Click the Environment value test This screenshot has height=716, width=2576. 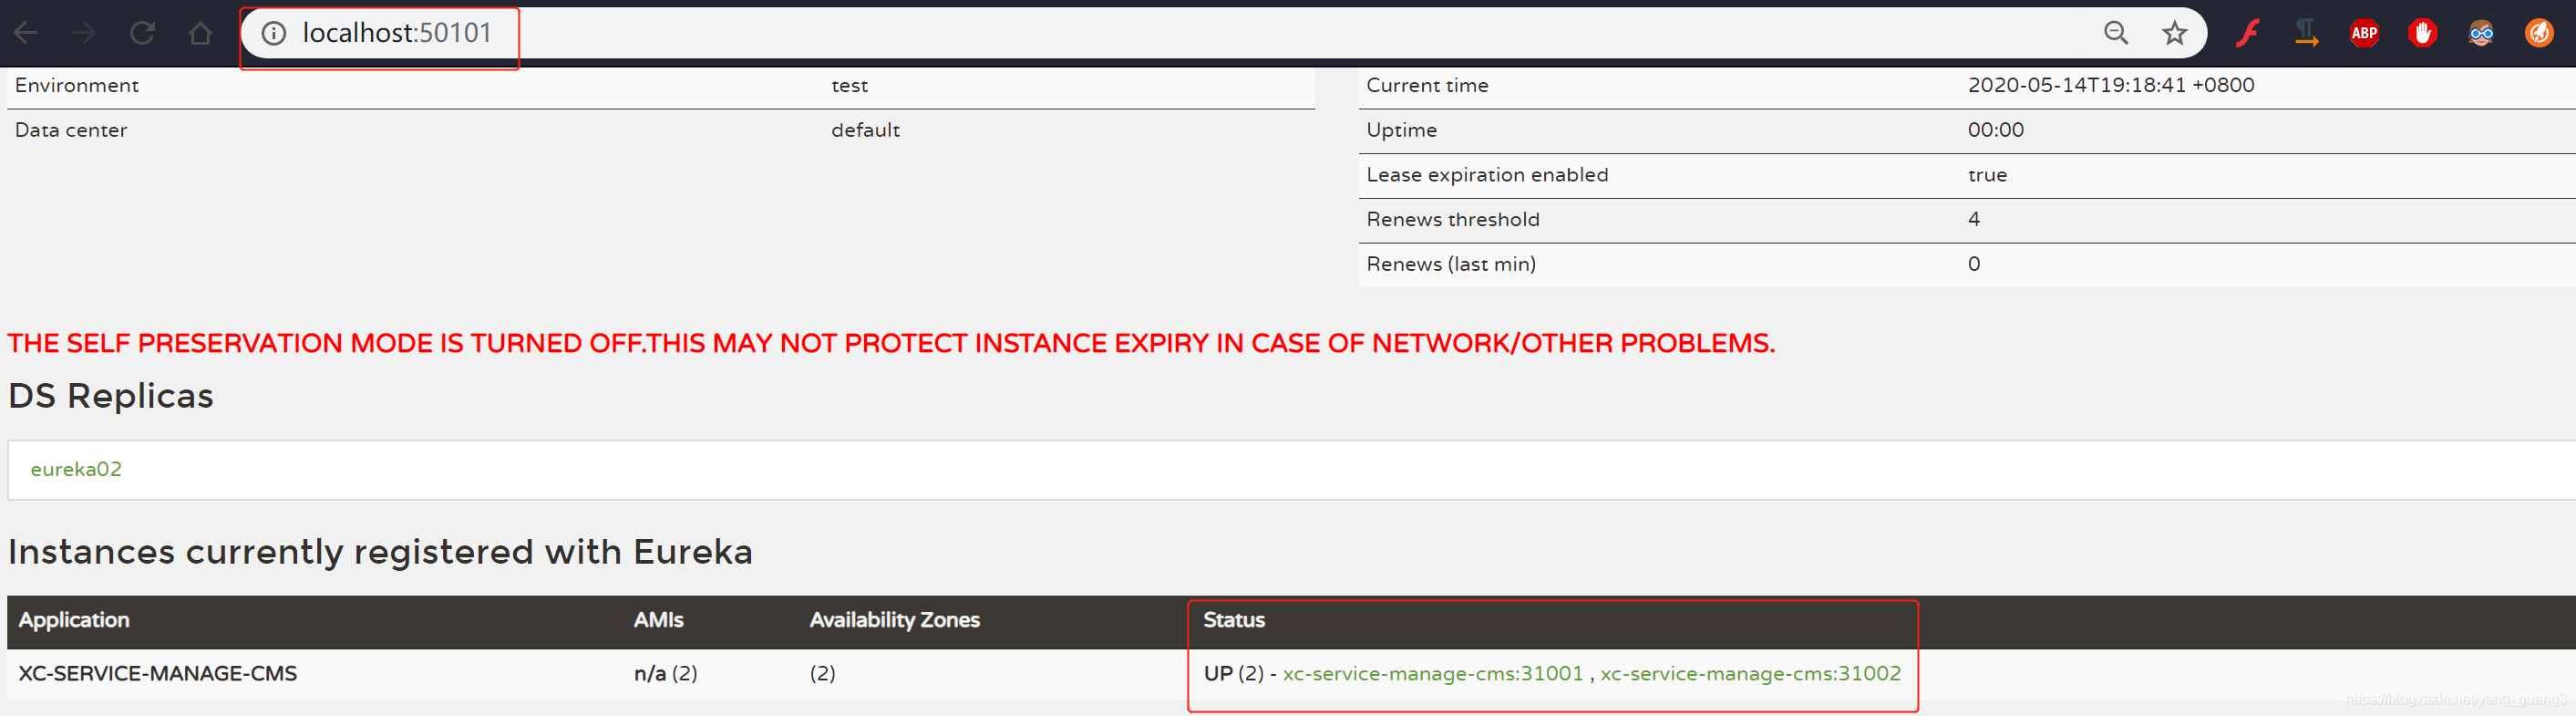[x=849, y=86]
